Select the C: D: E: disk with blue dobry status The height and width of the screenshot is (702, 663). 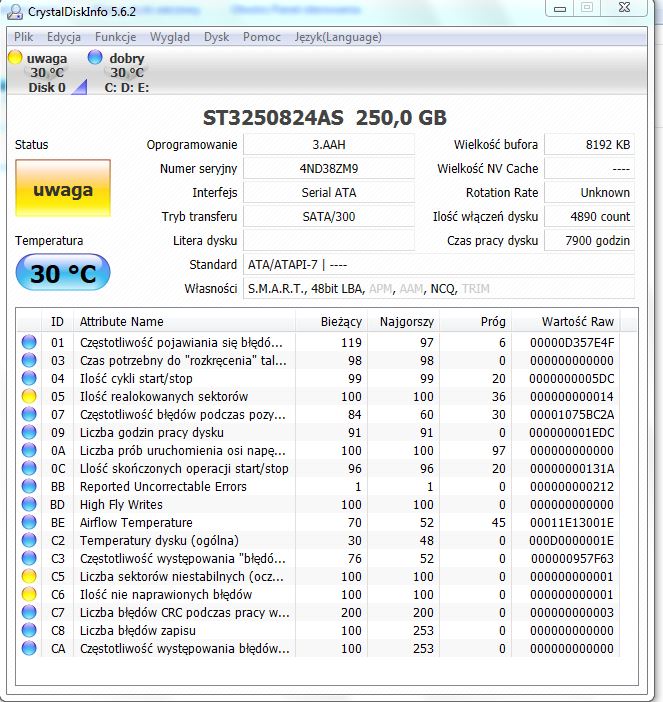click(x=121, y=73)
